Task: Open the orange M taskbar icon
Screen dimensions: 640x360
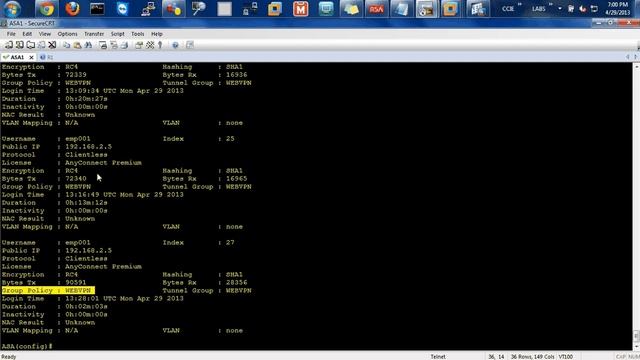Action: (x=300, y=9)
